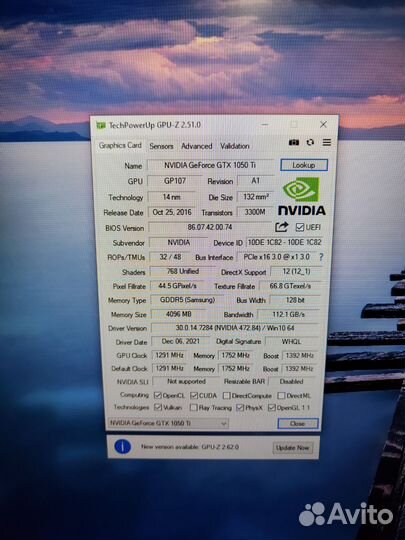405x540 pixels.
Task: Click the BIOS Version field 86.07.42.00.74
Action: [210, 227]
